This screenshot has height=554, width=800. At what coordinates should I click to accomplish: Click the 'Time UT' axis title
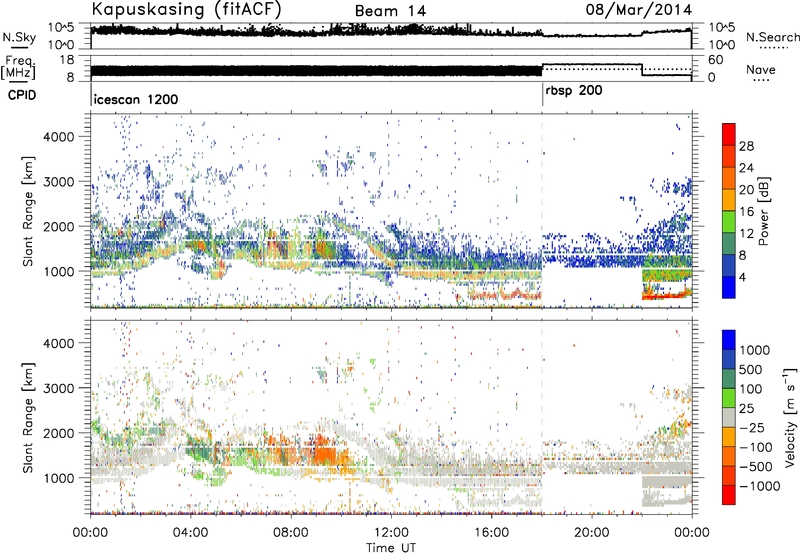[x=391, y=547]
